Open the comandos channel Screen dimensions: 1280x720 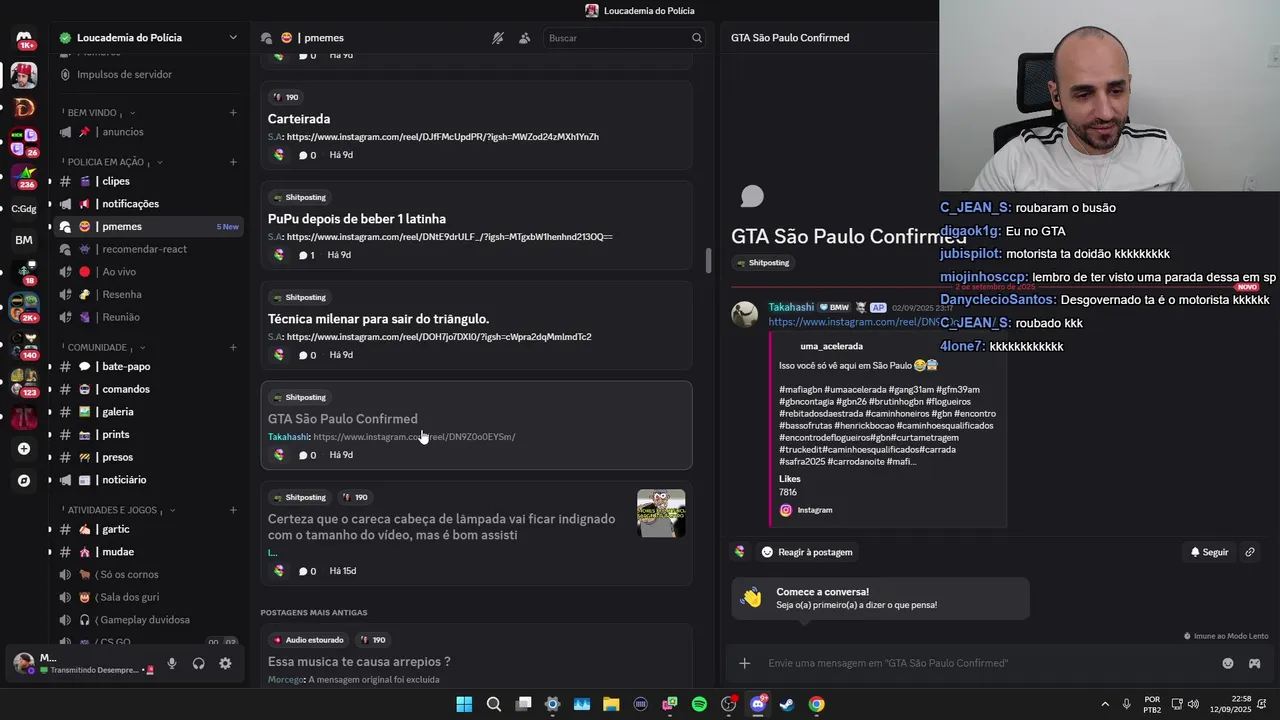click(x=149, y=389)
